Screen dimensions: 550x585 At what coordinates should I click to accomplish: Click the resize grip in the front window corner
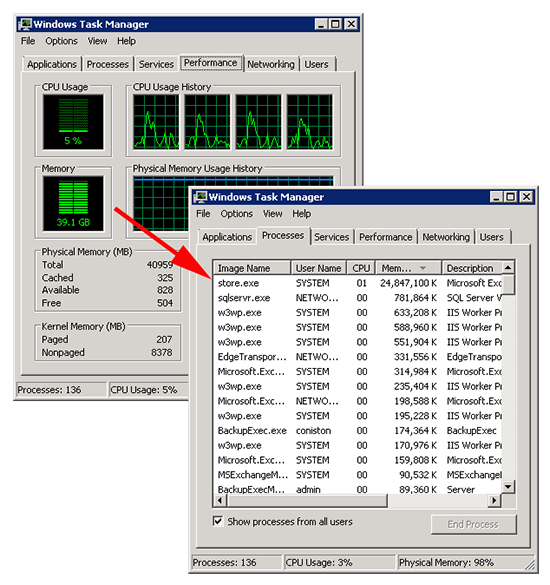click(x=529, y=564)
